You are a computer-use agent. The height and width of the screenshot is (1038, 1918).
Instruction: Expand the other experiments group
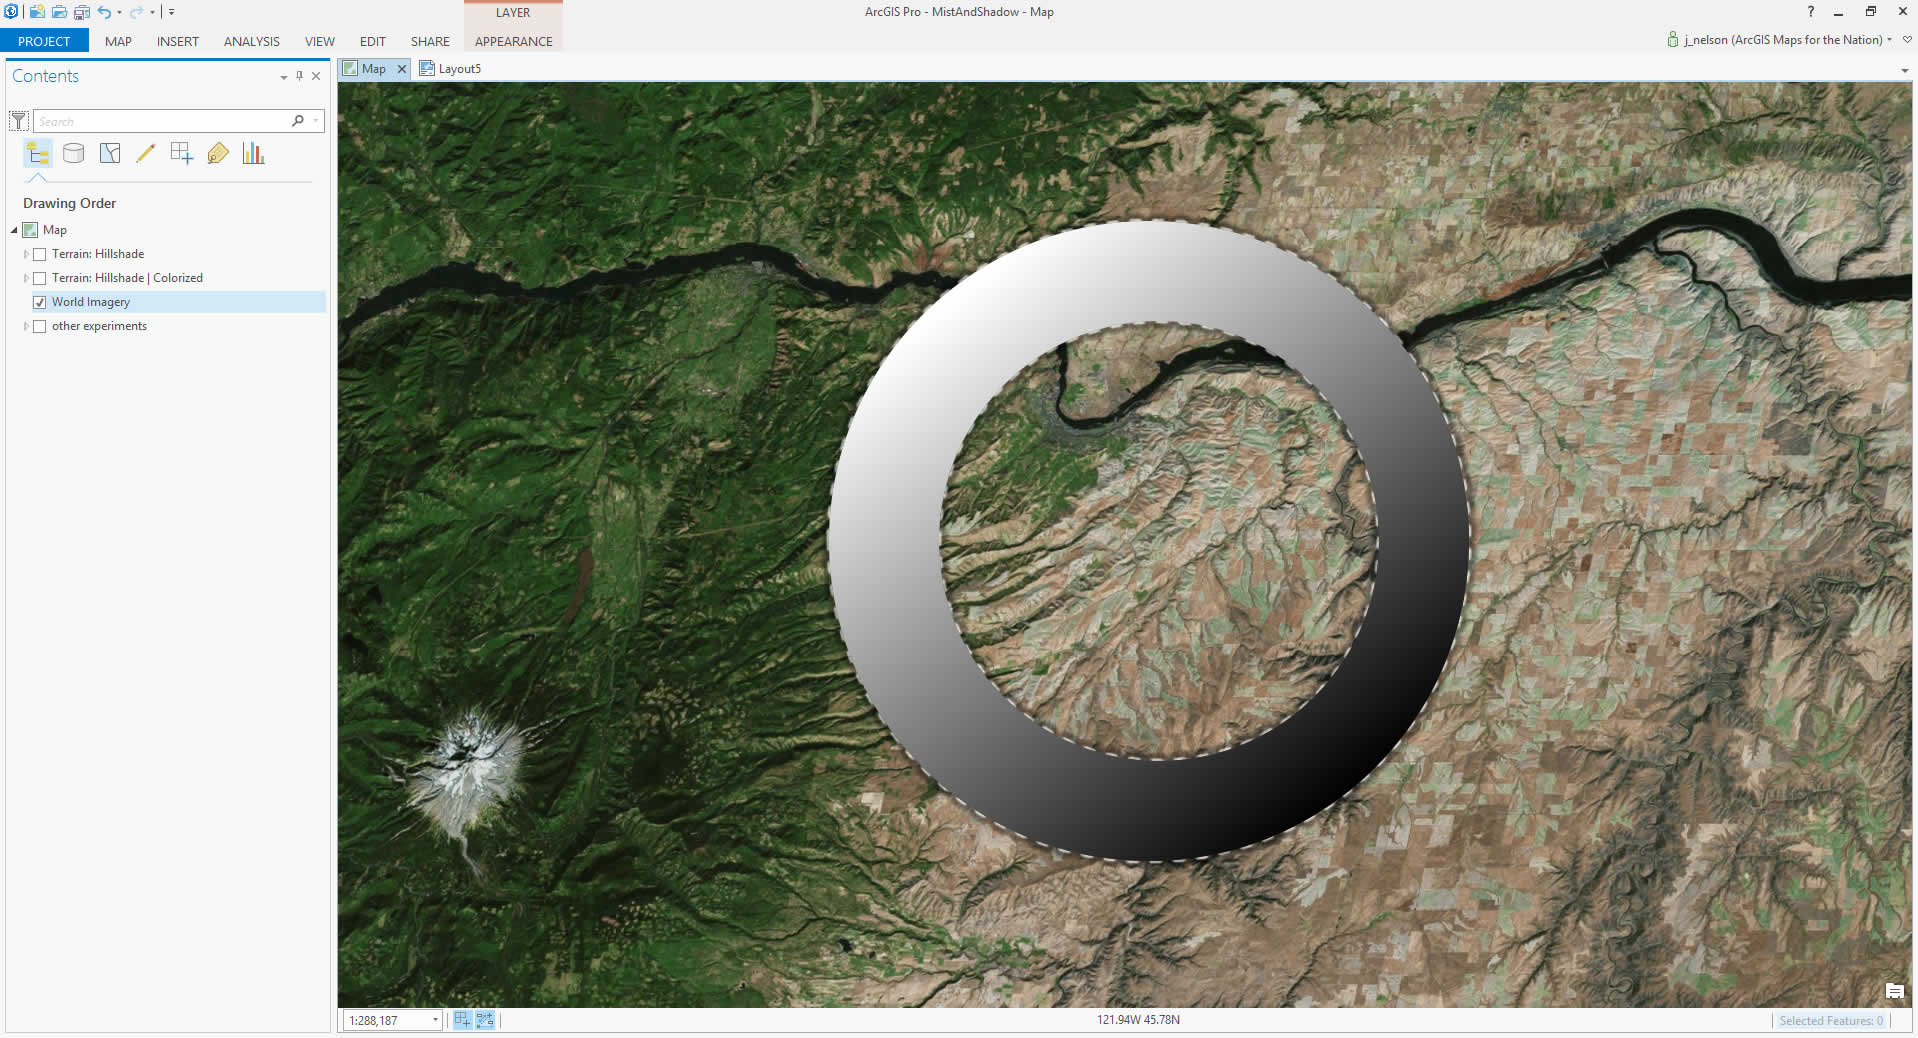coord(26,326)
